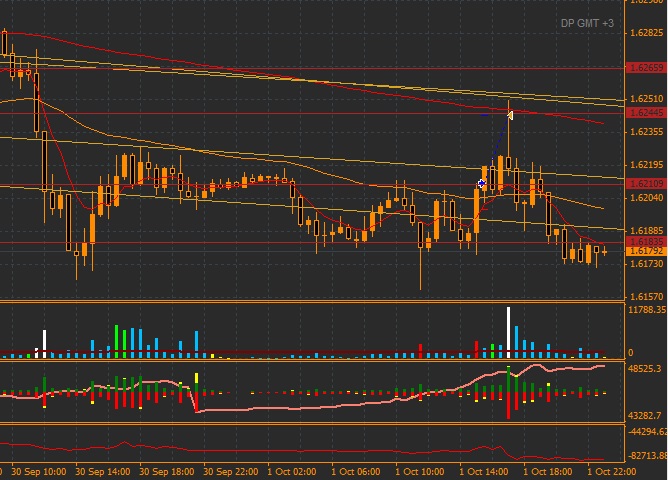Click the 1 Oct 18:00 time label
The height and width of the screenshot is (480, 668).
tap(547, 472)
